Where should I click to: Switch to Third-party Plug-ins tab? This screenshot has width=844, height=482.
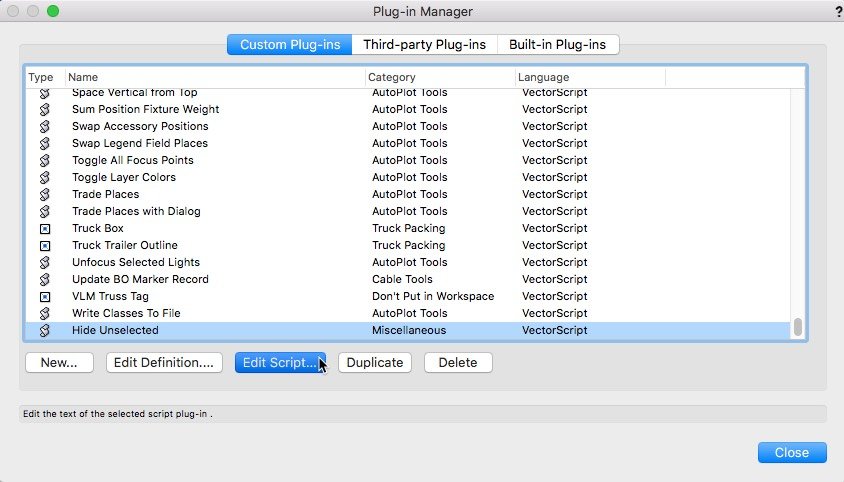(x=424, y=45)
